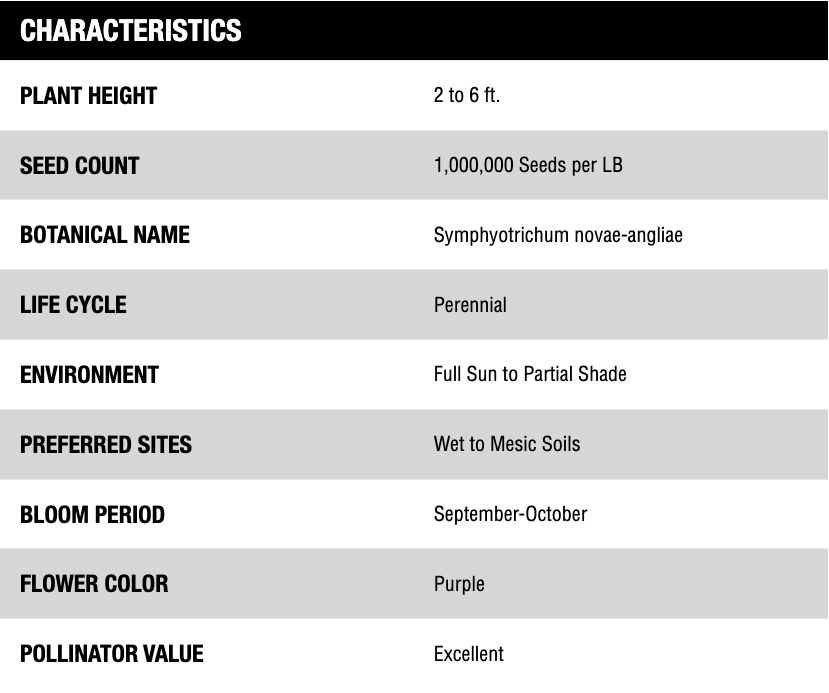The image size is (829, 693).
Task: Click the 'Purple' flower color value
Action: (x=459, y=584)
